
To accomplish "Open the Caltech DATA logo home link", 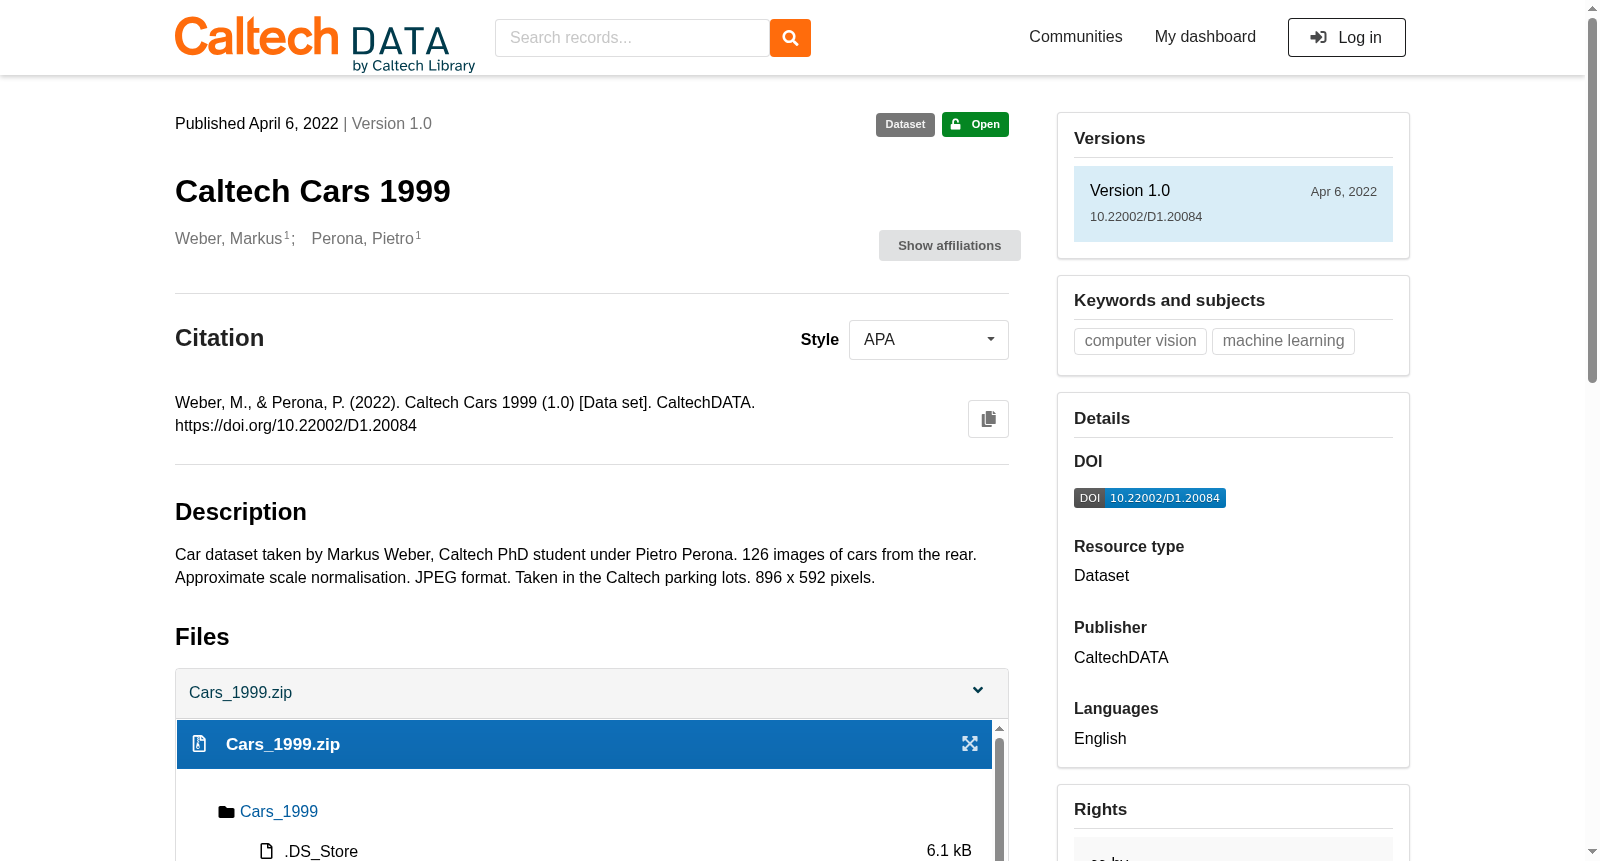I will 325,44.
